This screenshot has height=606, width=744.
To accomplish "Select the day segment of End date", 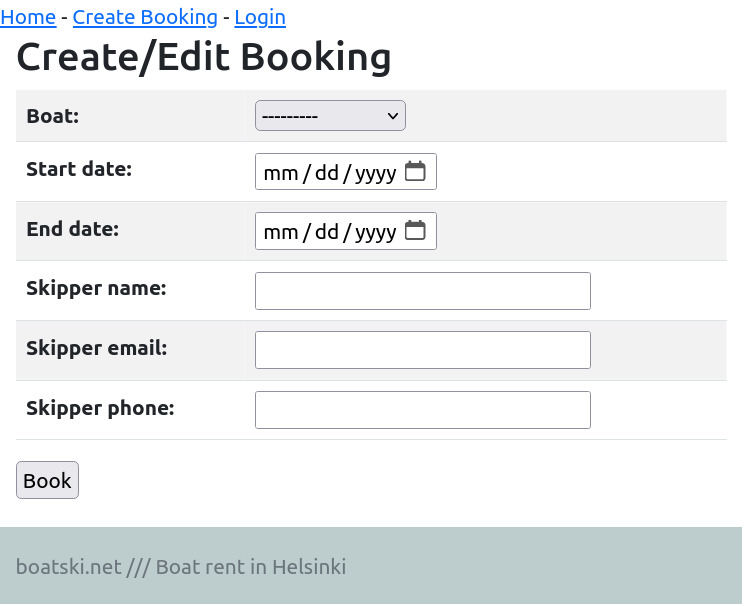I will 327,232.
